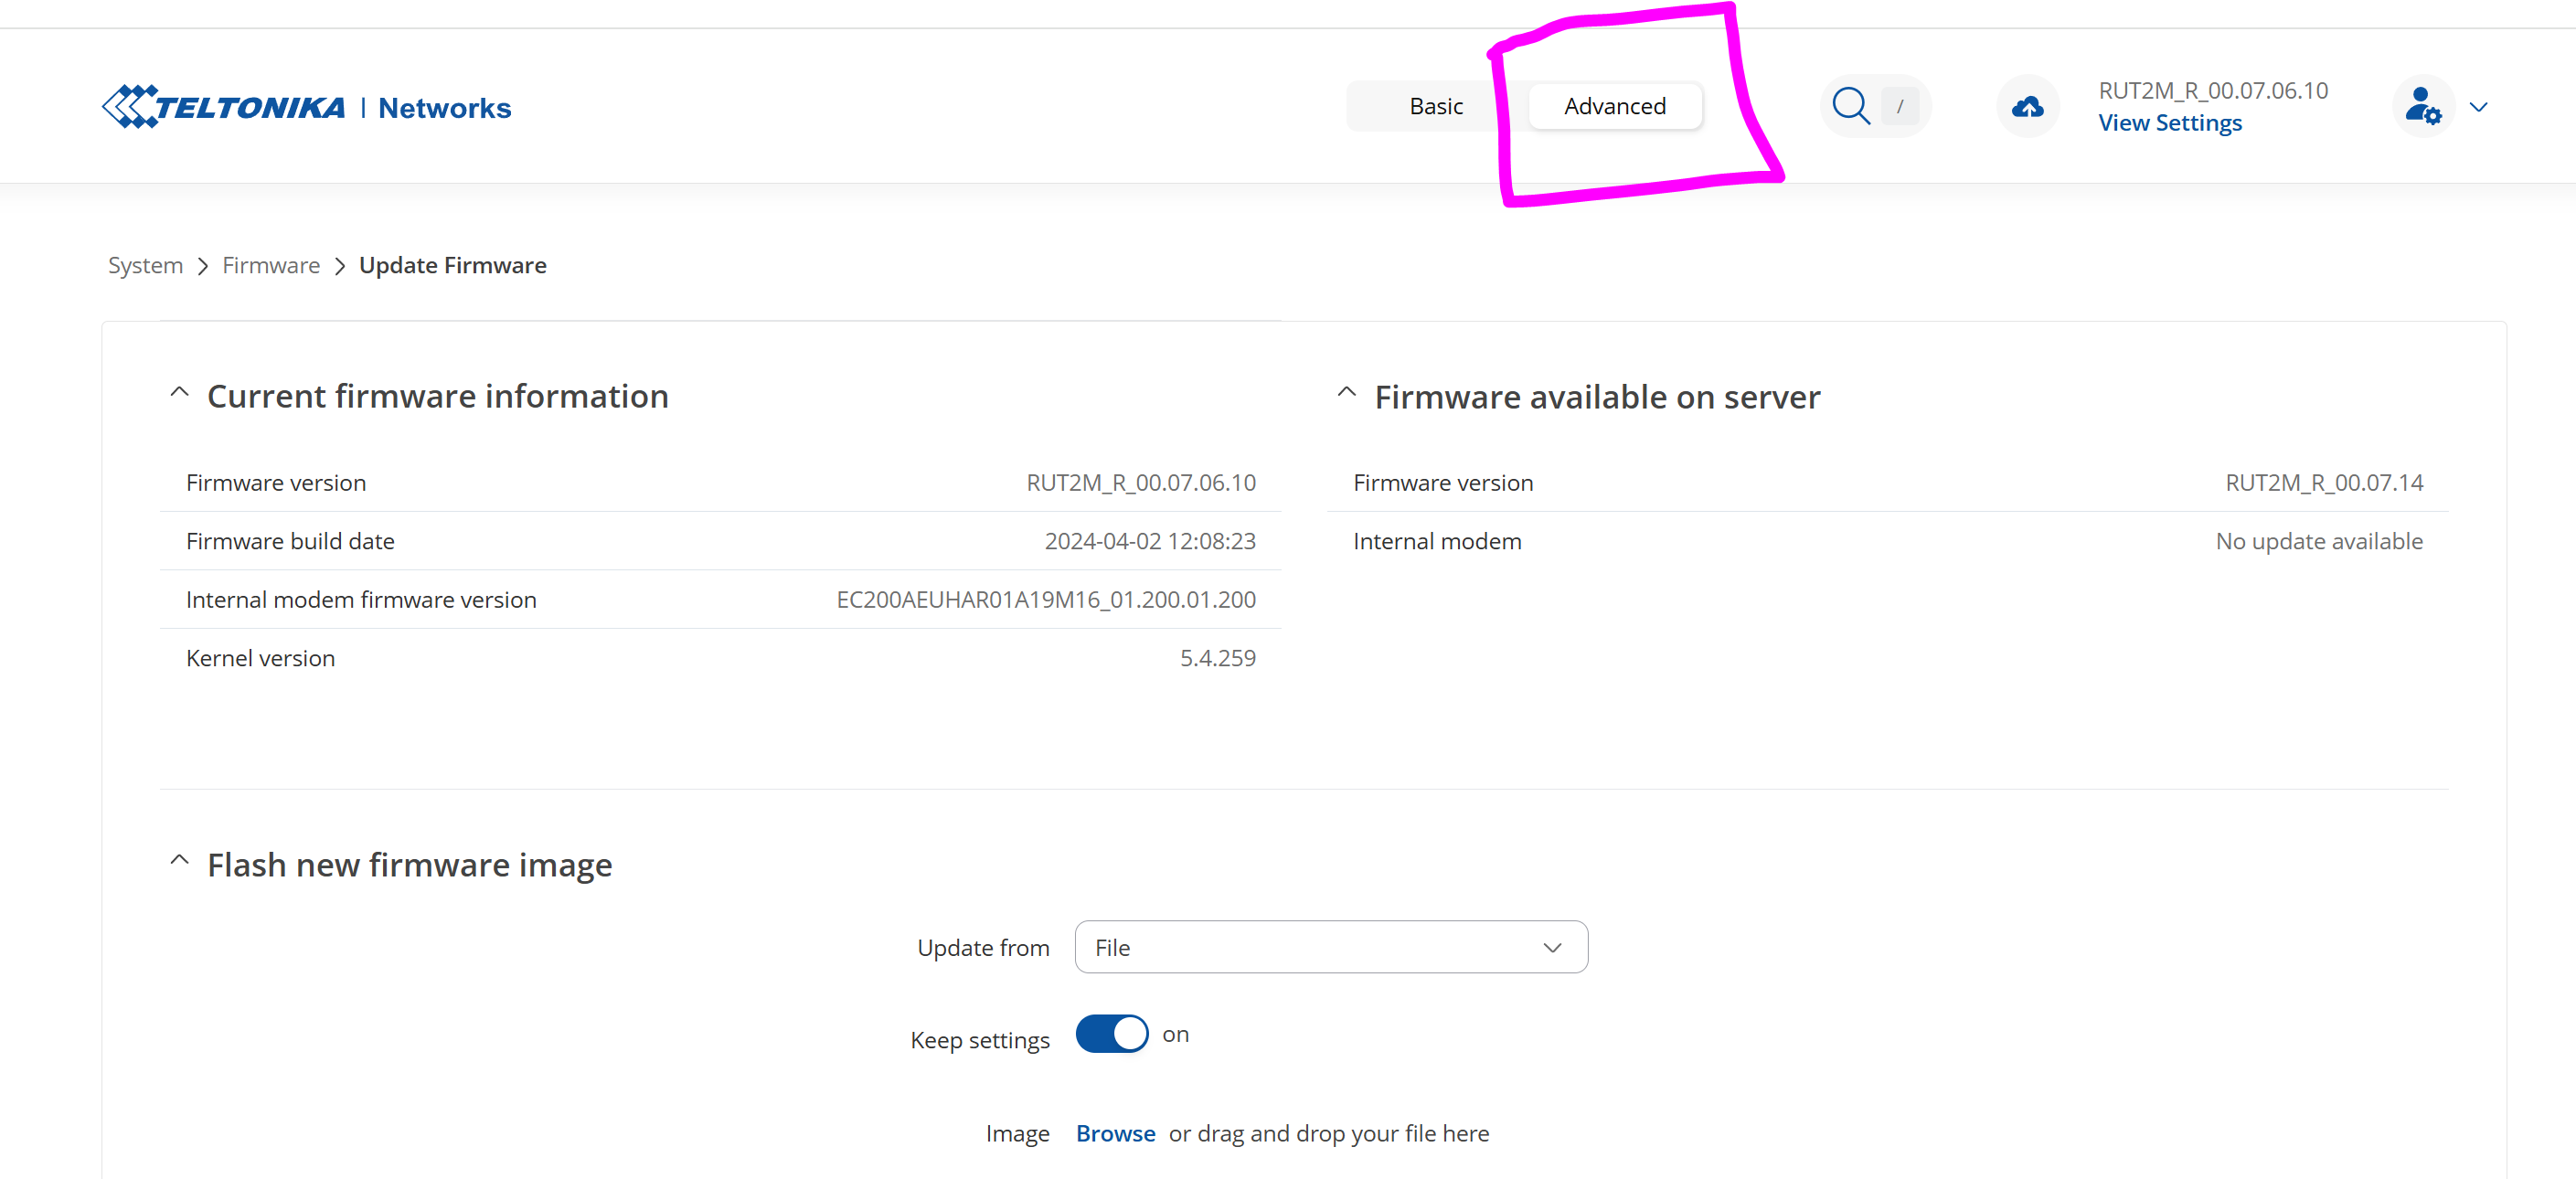Click the slash search shortcut key
Image resolution: width=2576 pixels, height=1179 pixels.
click(1899, 106)
